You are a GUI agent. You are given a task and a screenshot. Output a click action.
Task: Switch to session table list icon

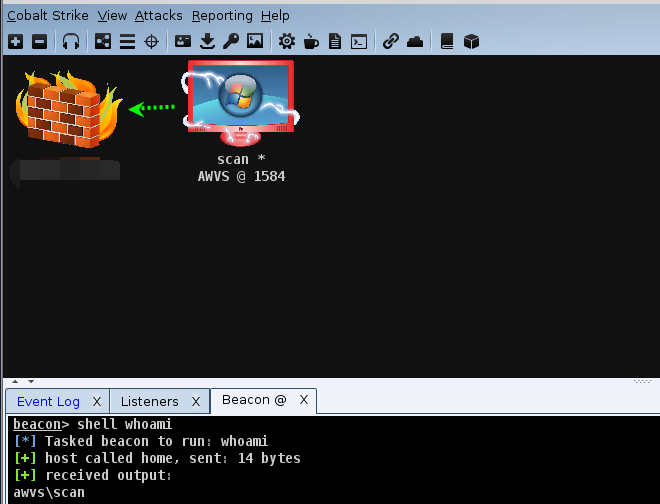(x=127, y=42)
